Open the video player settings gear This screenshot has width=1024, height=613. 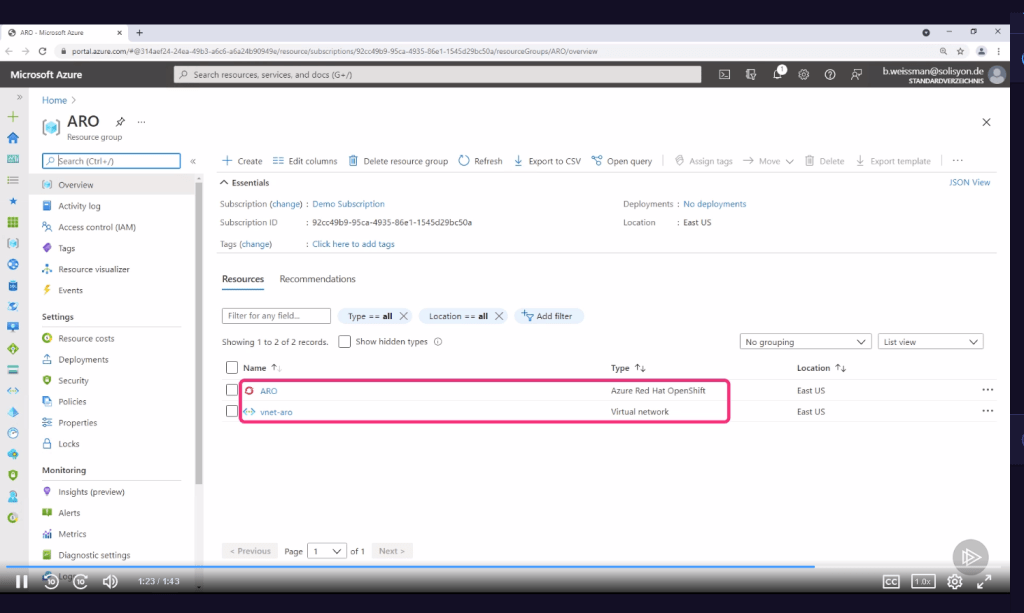click(x=954, y=581)
